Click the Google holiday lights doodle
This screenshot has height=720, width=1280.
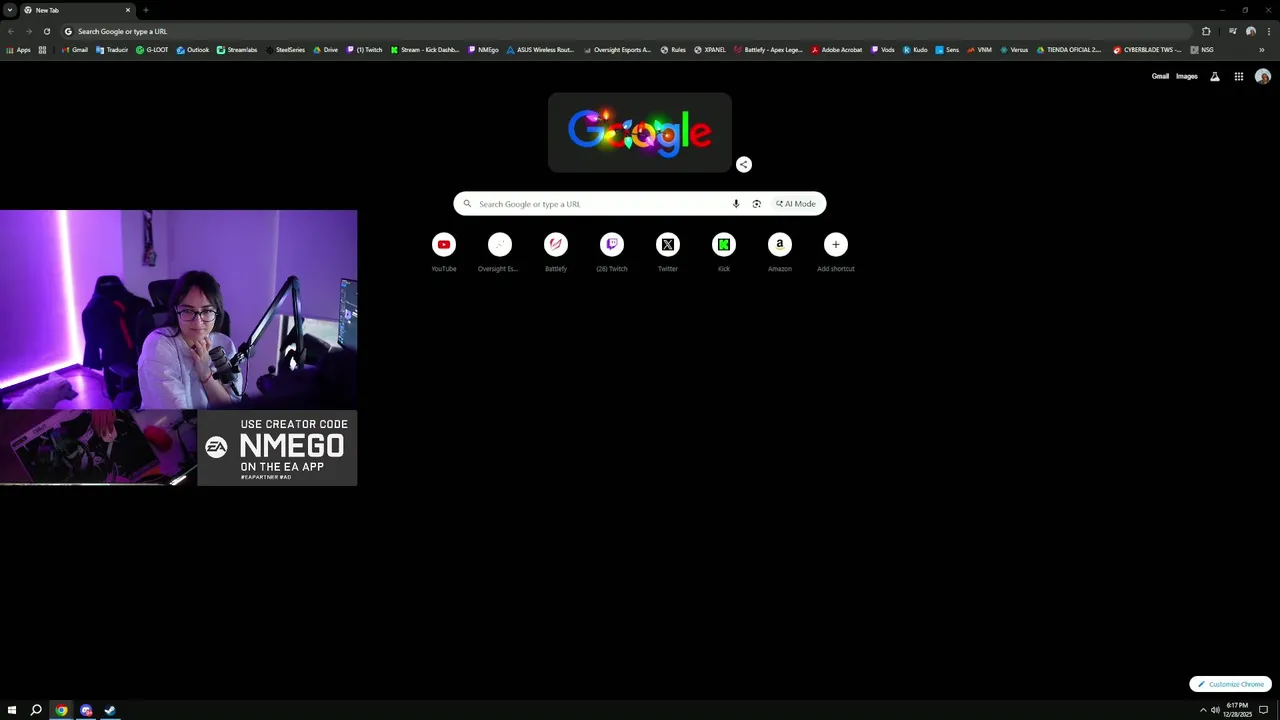tap(640, 132)
